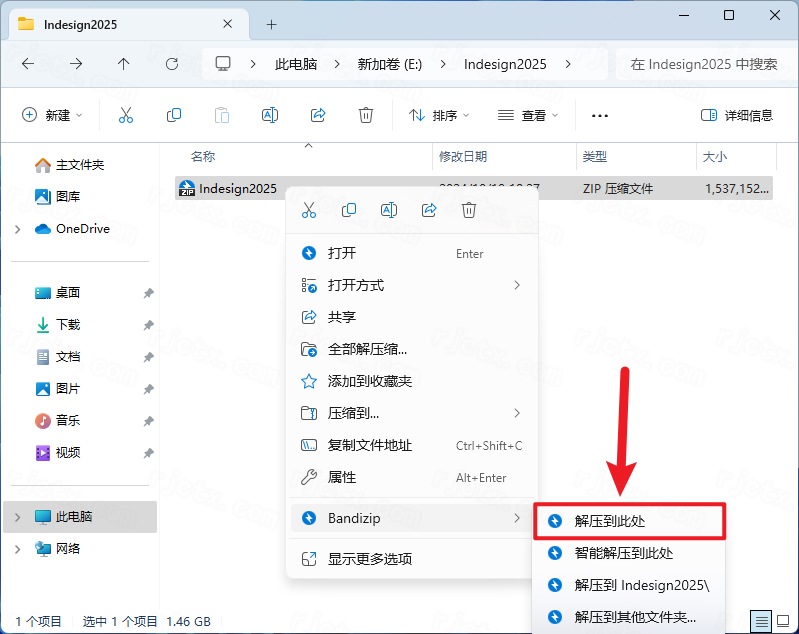This screenshot has width=799, height=634.
Task: Switch to the large thumbnails view icon
Action: pyautogui.click(x=783, y=621)
